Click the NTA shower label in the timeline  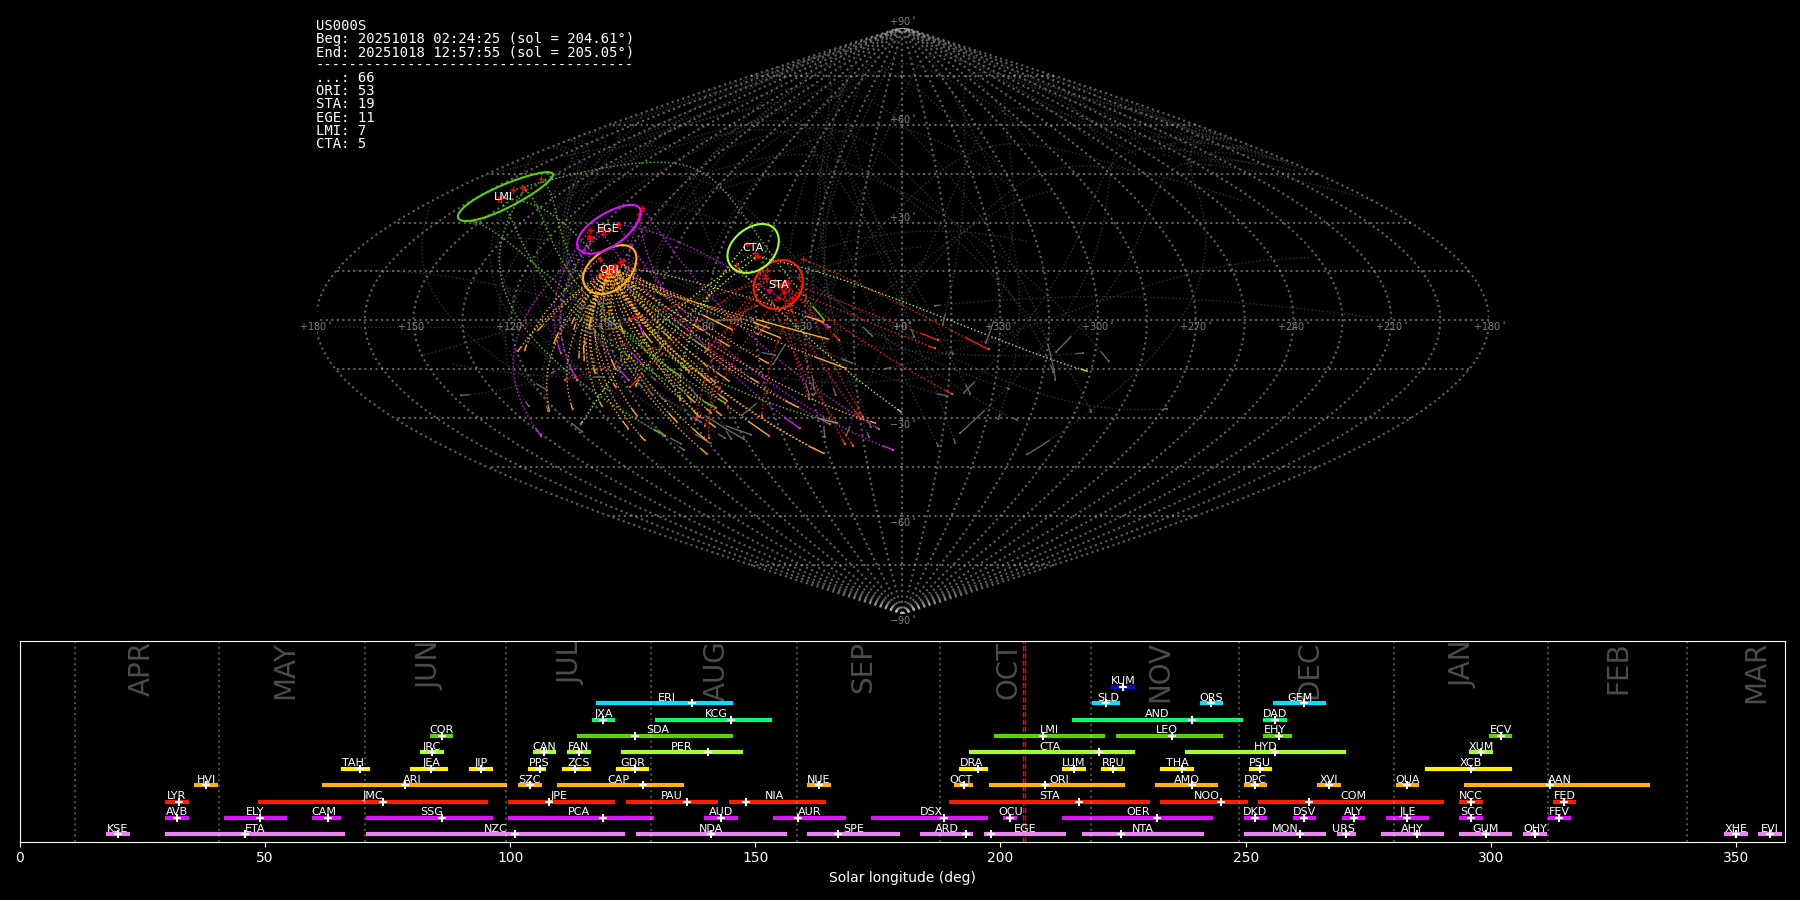(x=1142, y=829)
